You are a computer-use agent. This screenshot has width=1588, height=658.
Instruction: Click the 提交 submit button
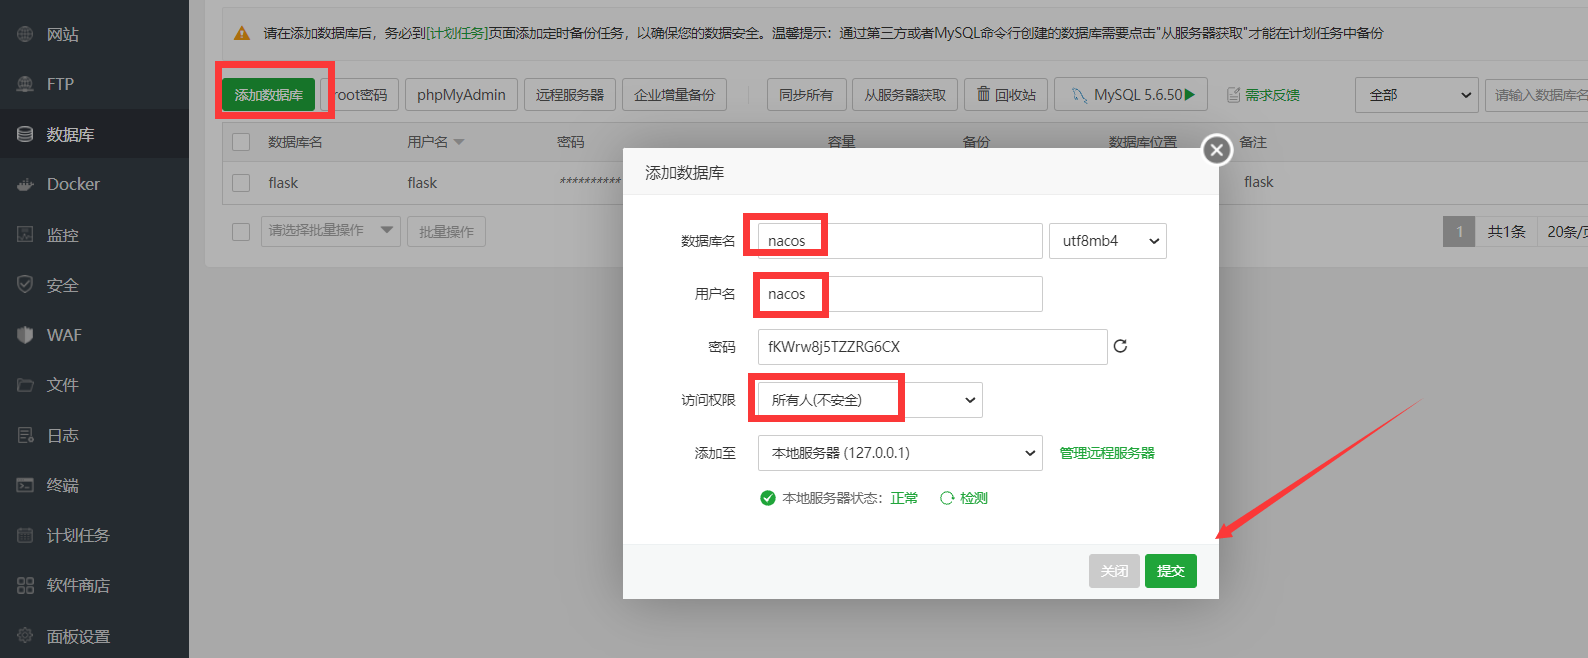click(x=1171, y=571)
